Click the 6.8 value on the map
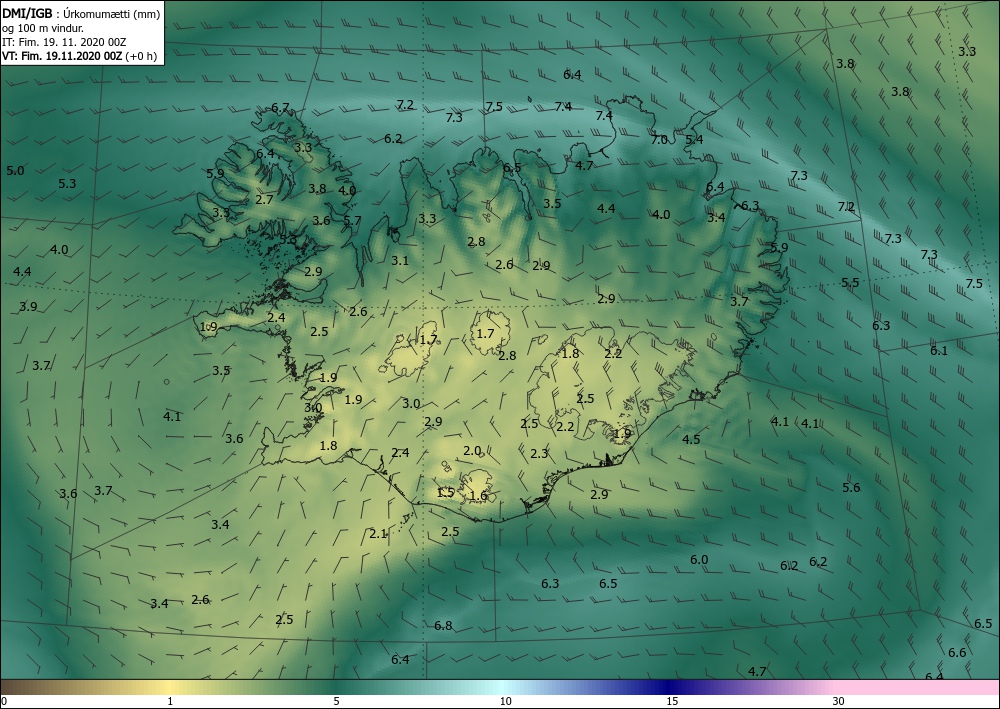 point(443,625)
